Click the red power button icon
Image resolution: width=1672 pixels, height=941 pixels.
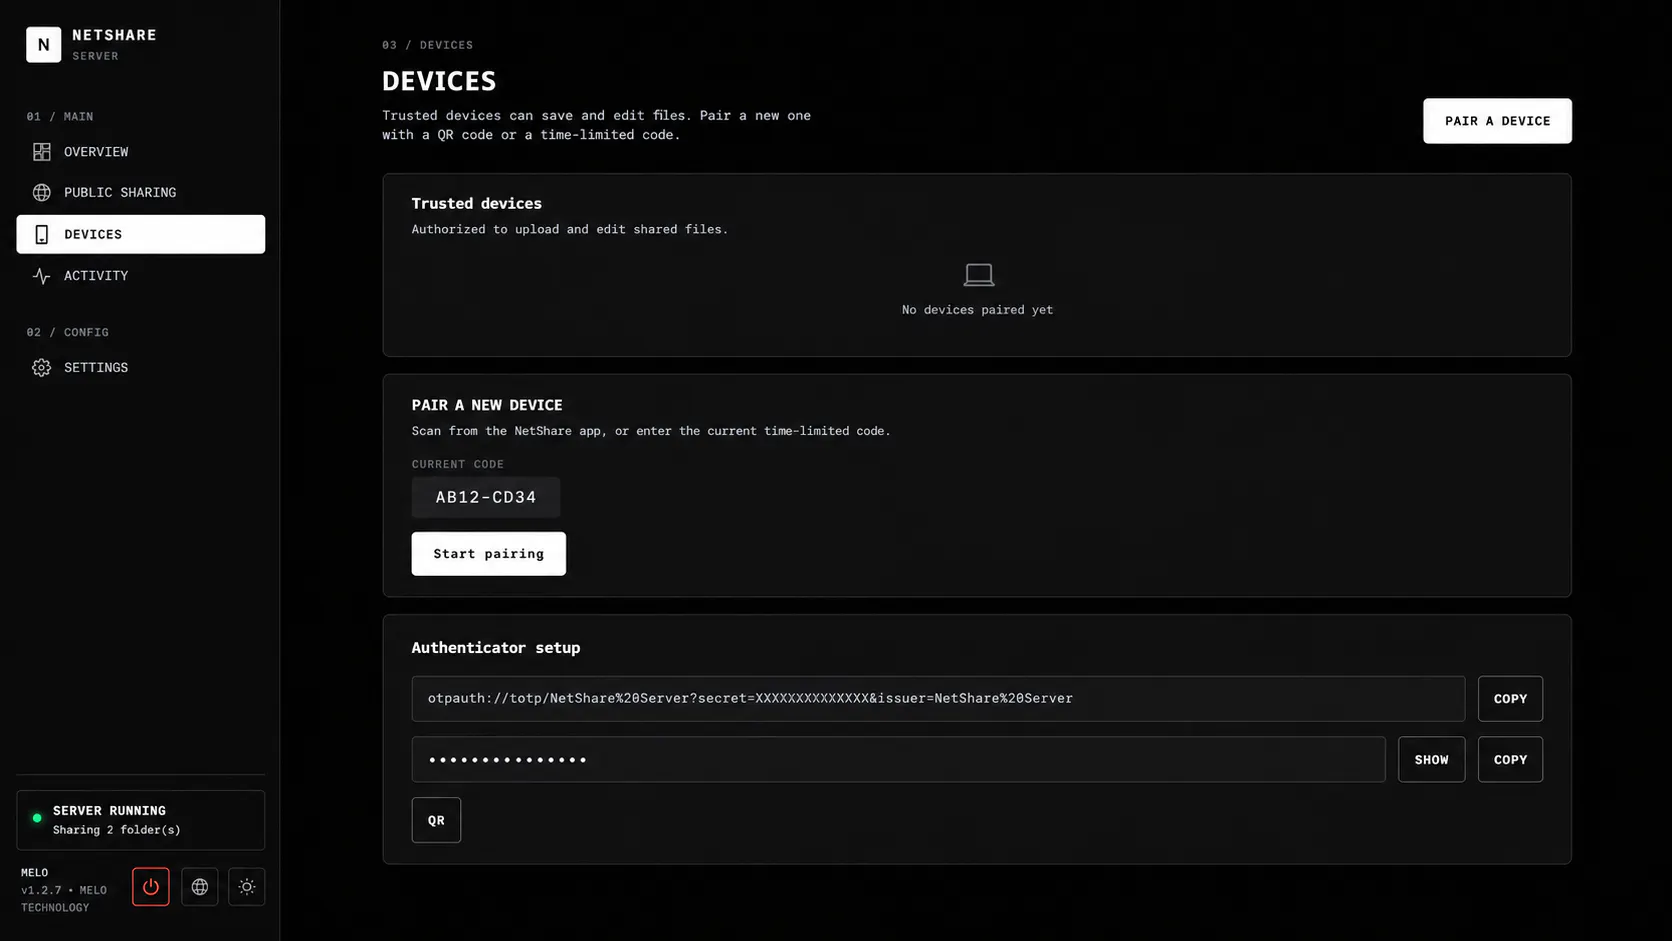(x=151, y=887)
